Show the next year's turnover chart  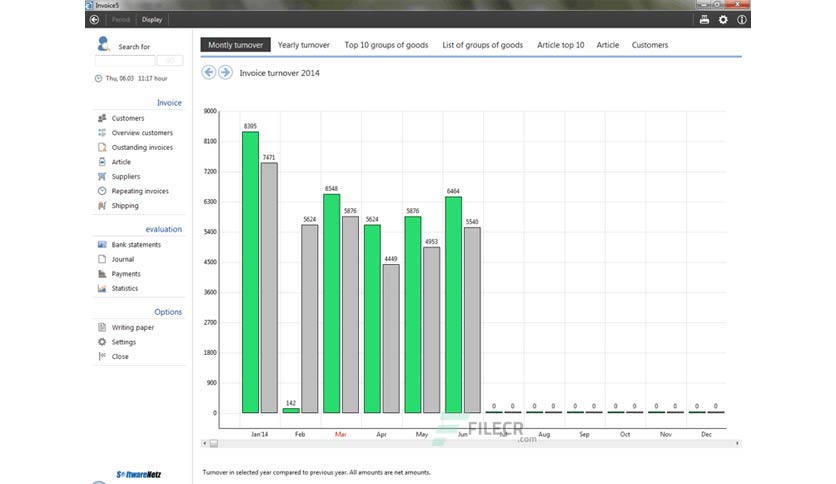click(226, 72)
